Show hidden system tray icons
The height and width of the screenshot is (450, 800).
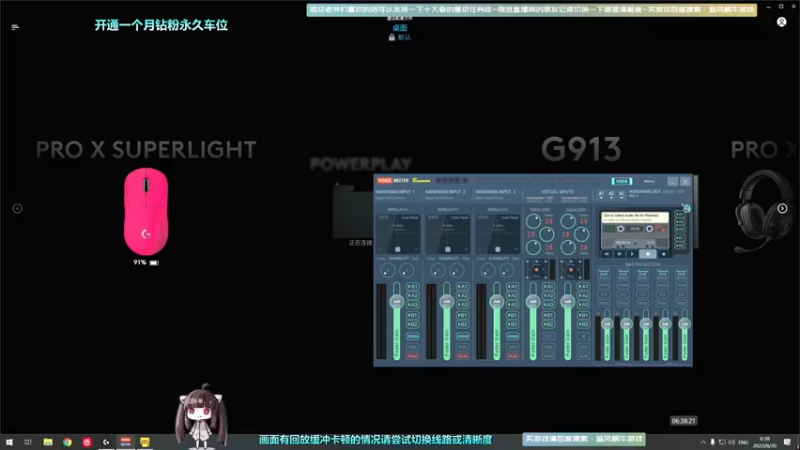pos(703,442)
